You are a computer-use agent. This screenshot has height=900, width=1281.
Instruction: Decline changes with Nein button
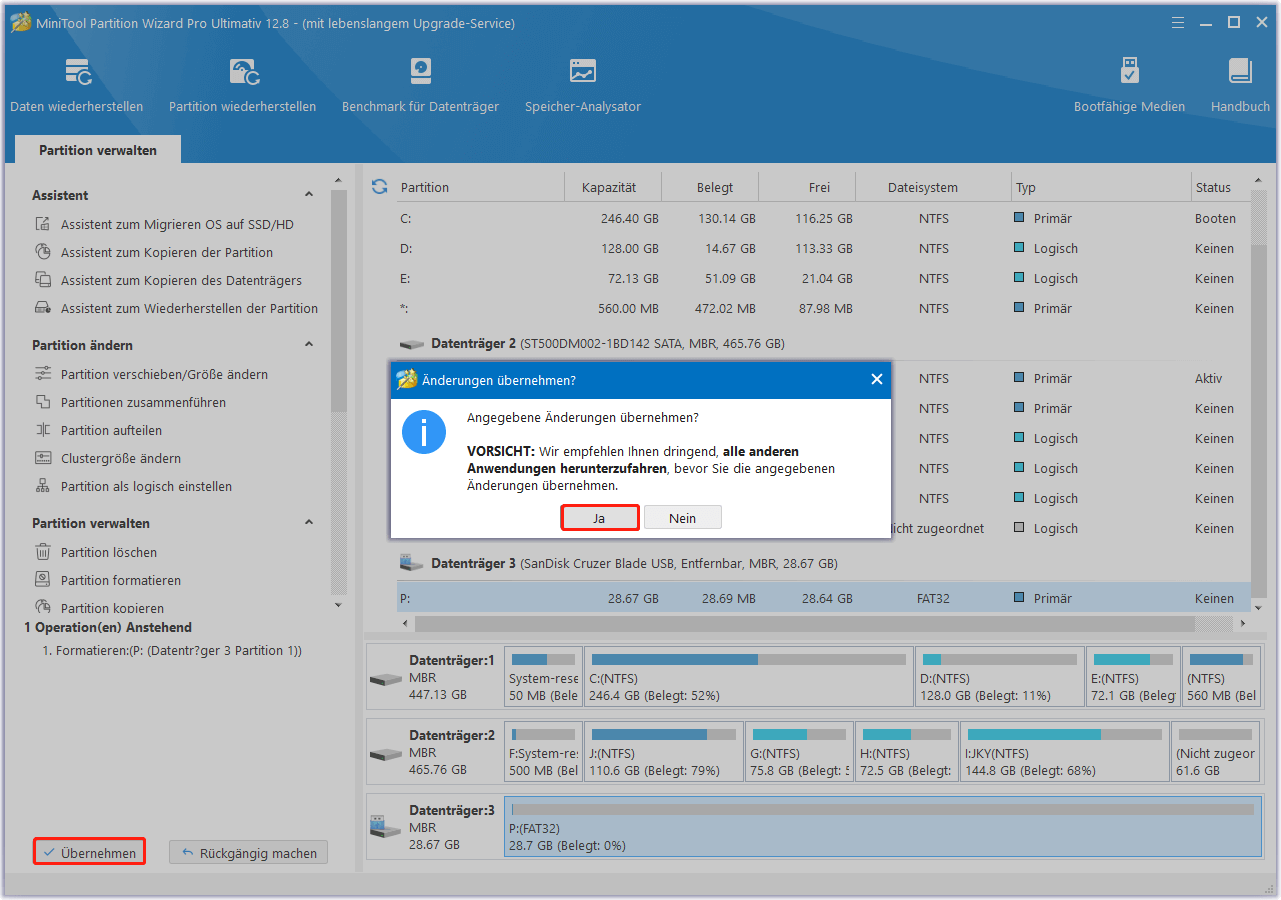(x=683, y=518)
